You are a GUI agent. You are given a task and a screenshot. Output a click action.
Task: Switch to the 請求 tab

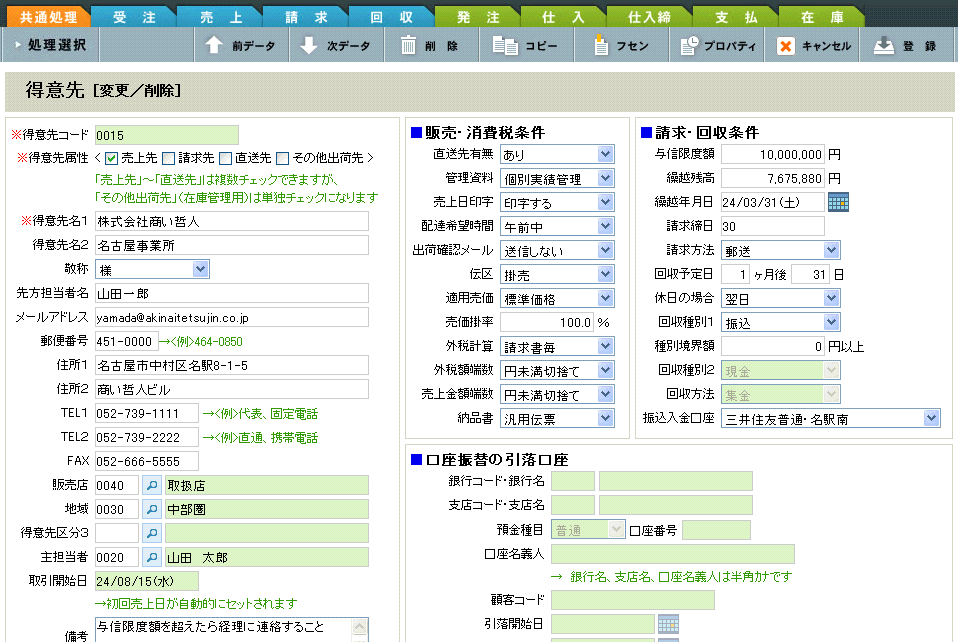(307, 16)
